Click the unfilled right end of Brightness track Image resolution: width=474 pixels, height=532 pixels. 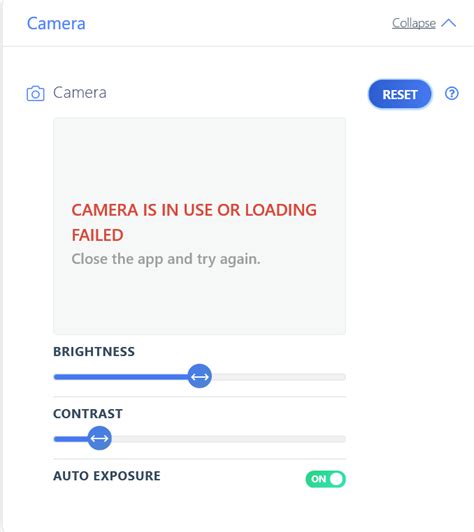279,377
